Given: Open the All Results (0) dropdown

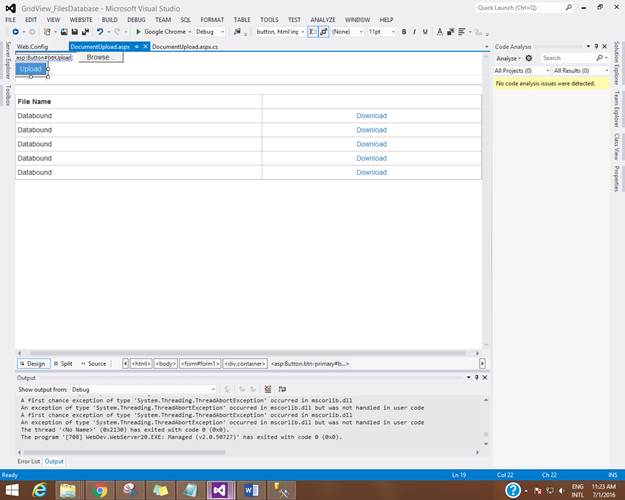Looking at the screenshot, I should 581,71.
